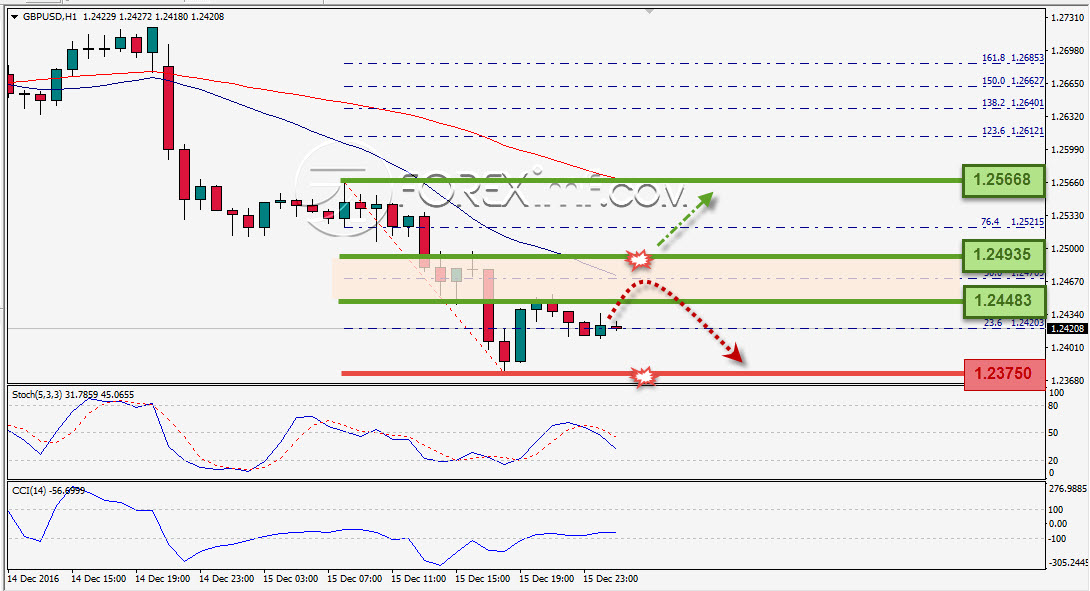Click price axis value 1.25990
This screenshot has height=591, width=1090.
click(1068, 149)
